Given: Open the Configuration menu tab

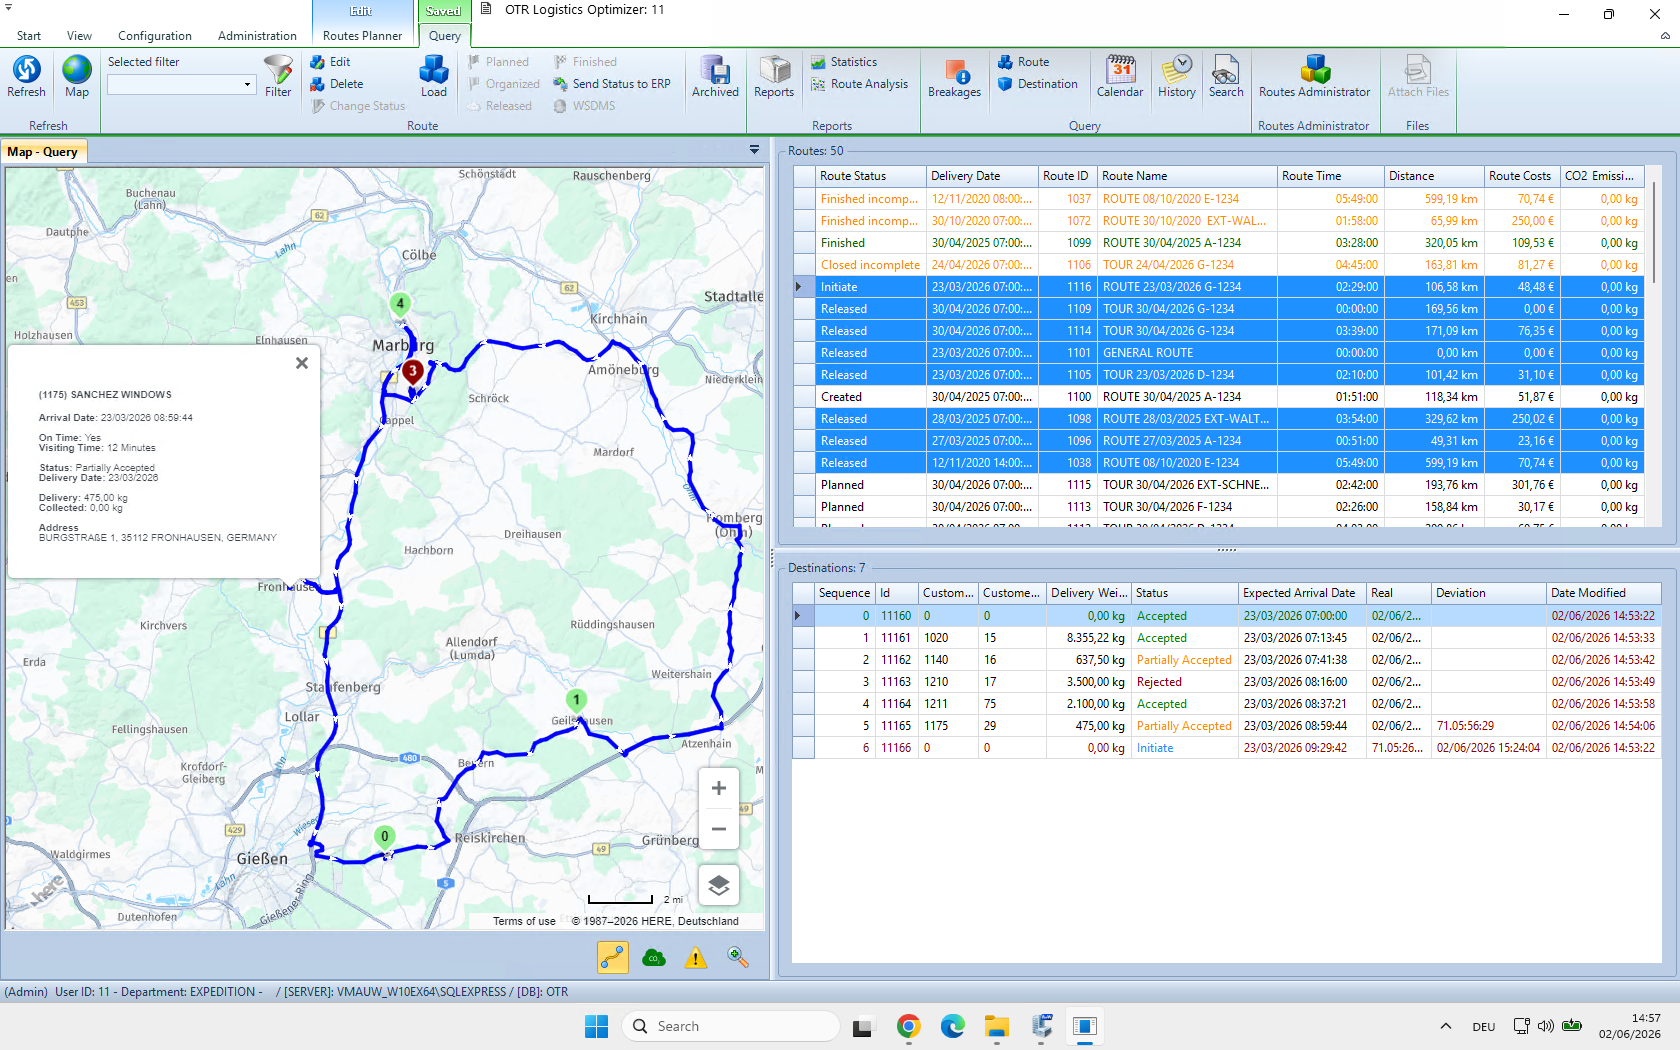Looking at the screenshot, I should pos(155,36).
